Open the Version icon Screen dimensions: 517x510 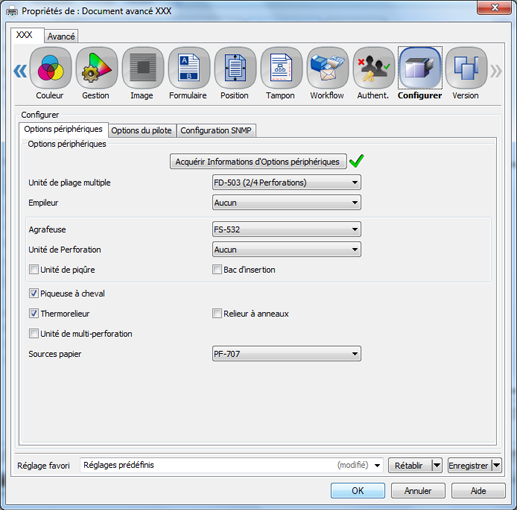[466, 68]
